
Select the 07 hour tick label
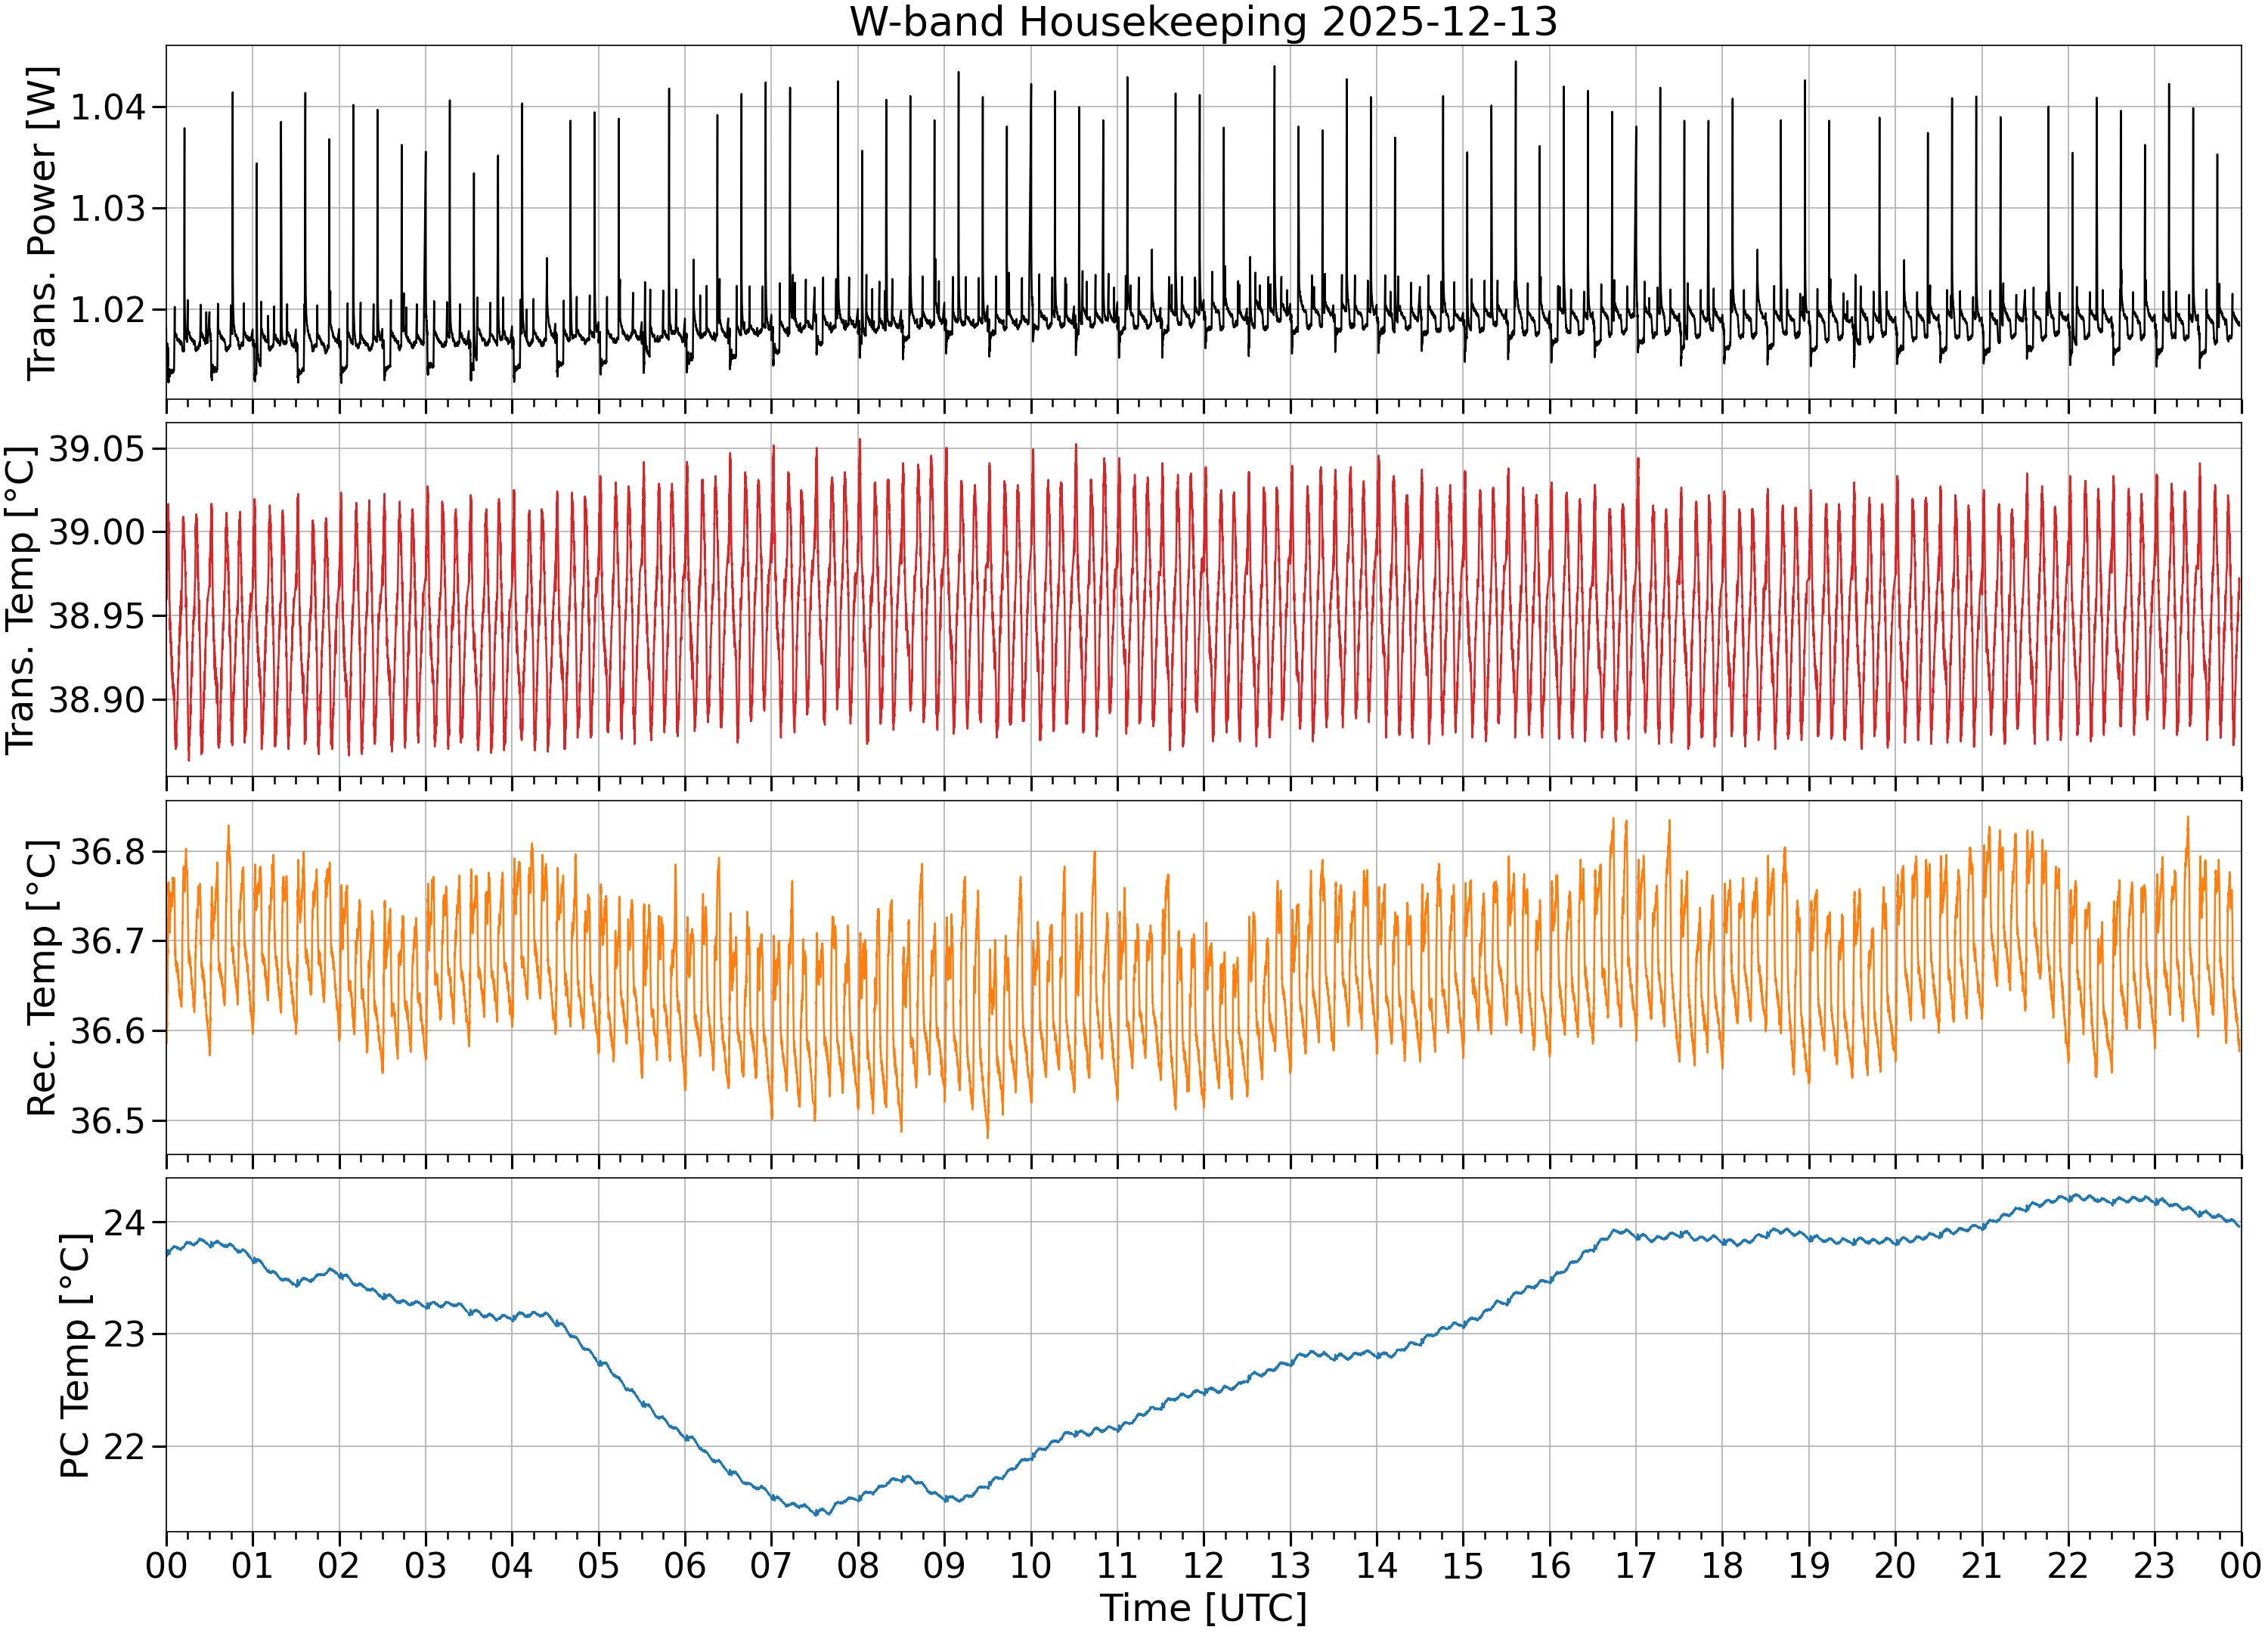tap(771, 1565)
